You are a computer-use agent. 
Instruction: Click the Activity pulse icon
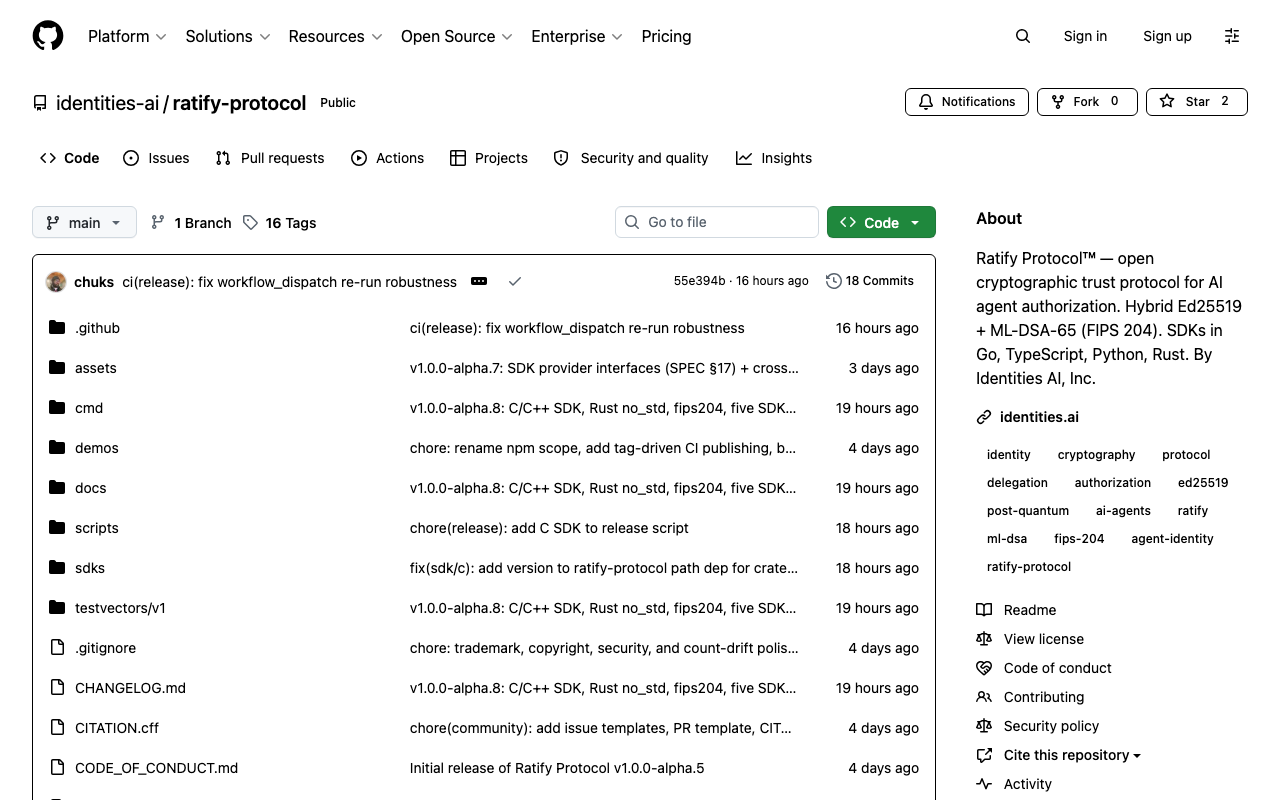point(984,784)
